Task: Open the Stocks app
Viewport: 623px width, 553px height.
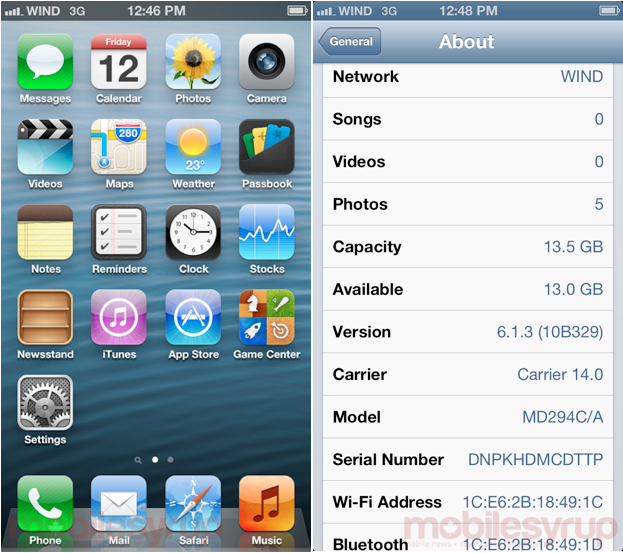Action: point(267,232)
